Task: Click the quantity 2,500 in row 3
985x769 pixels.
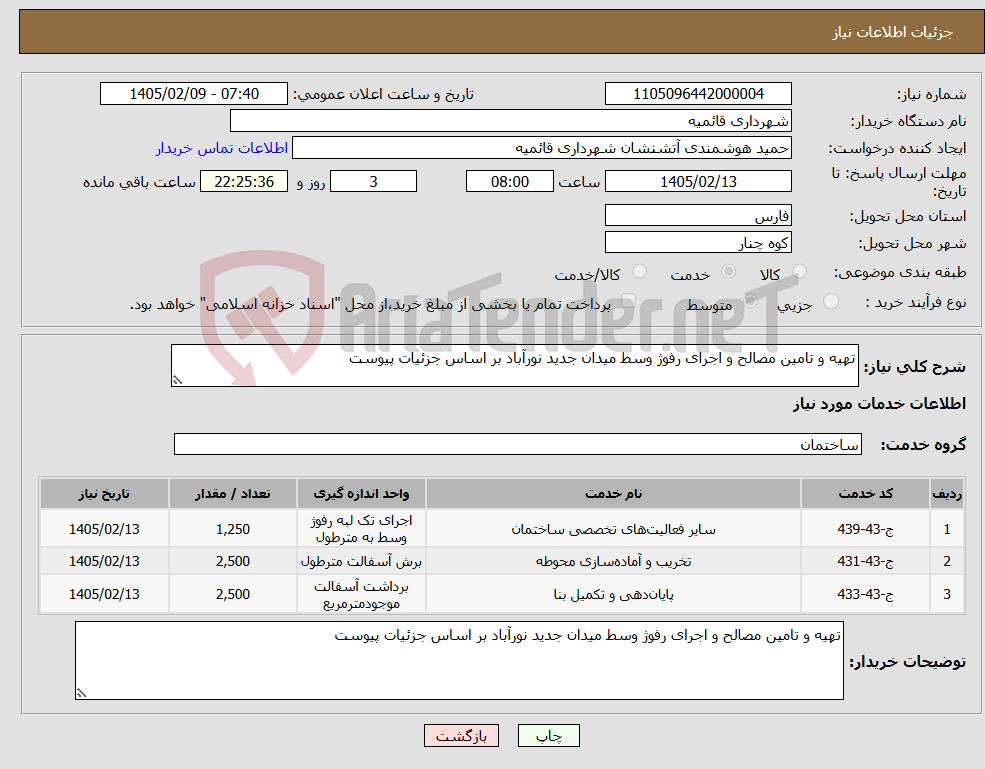Action: tap(232, 594)
